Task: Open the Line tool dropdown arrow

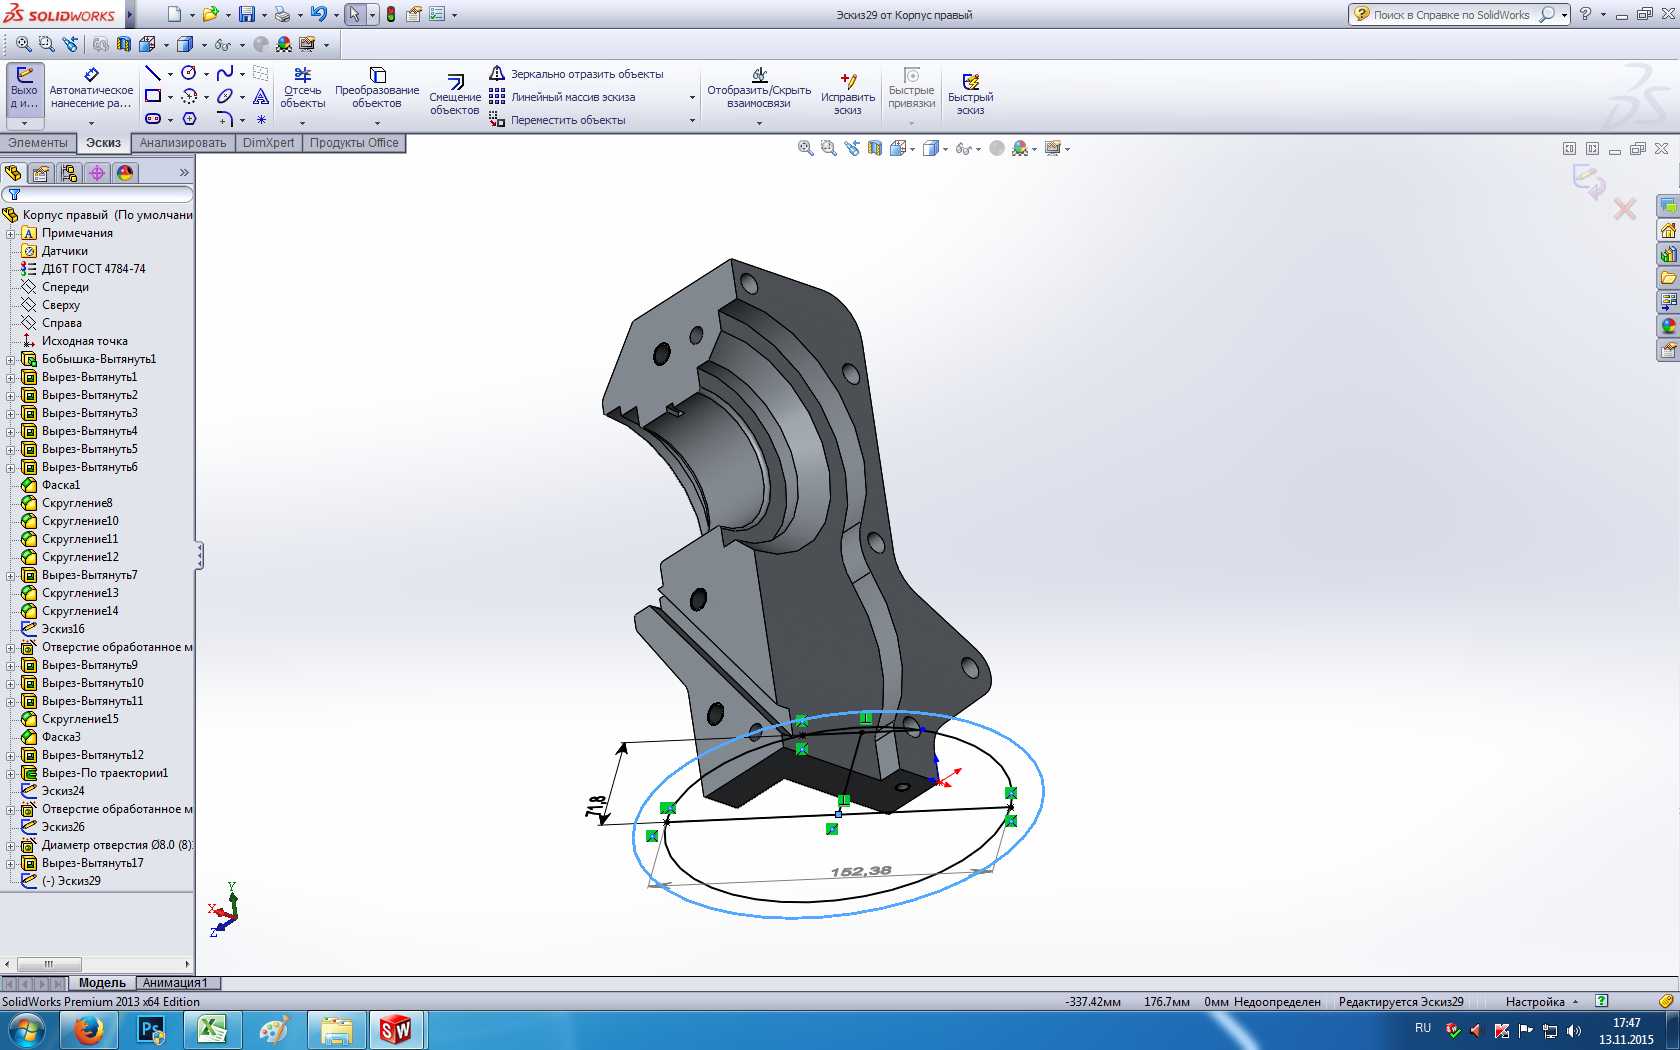Action: [x=170, y=74]
